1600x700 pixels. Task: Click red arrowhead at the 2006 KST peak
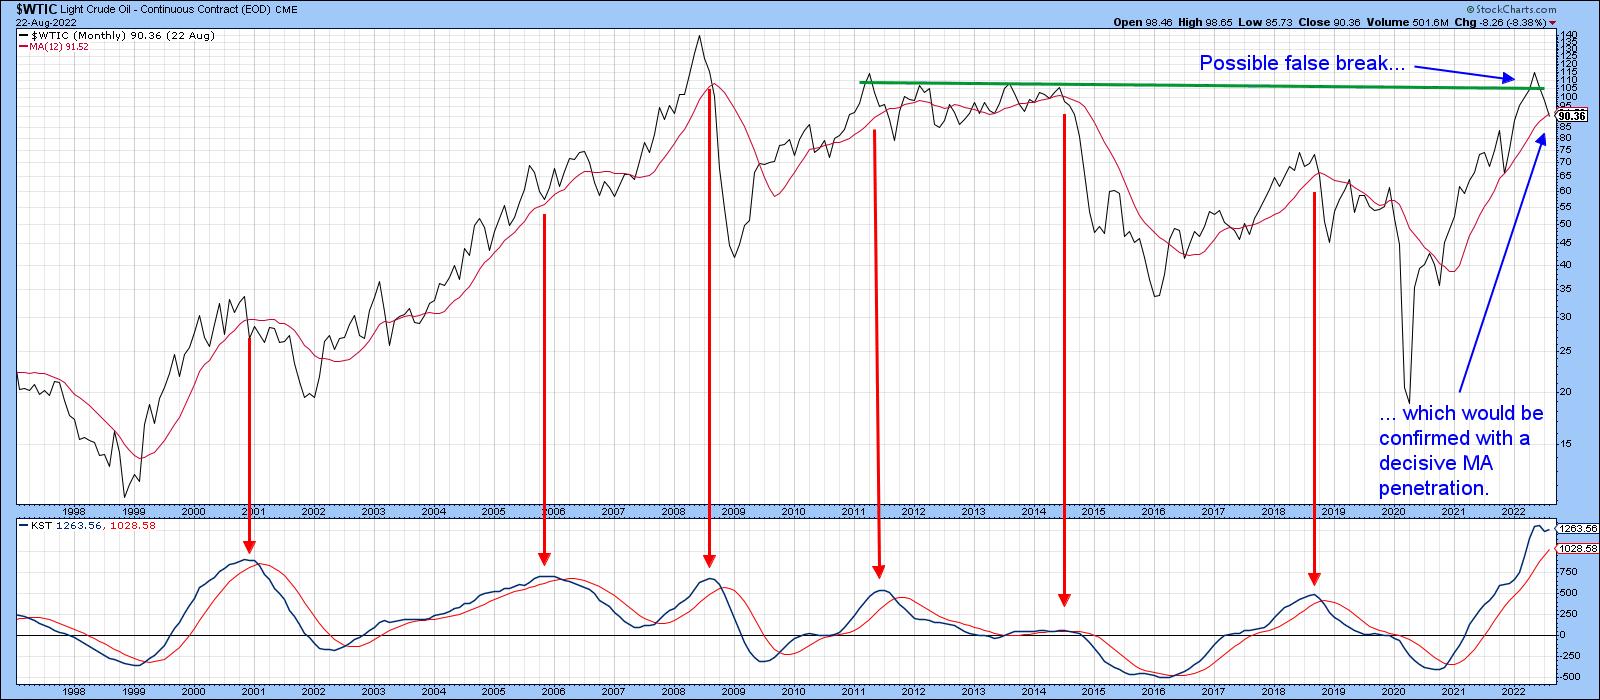coord(544,558)
